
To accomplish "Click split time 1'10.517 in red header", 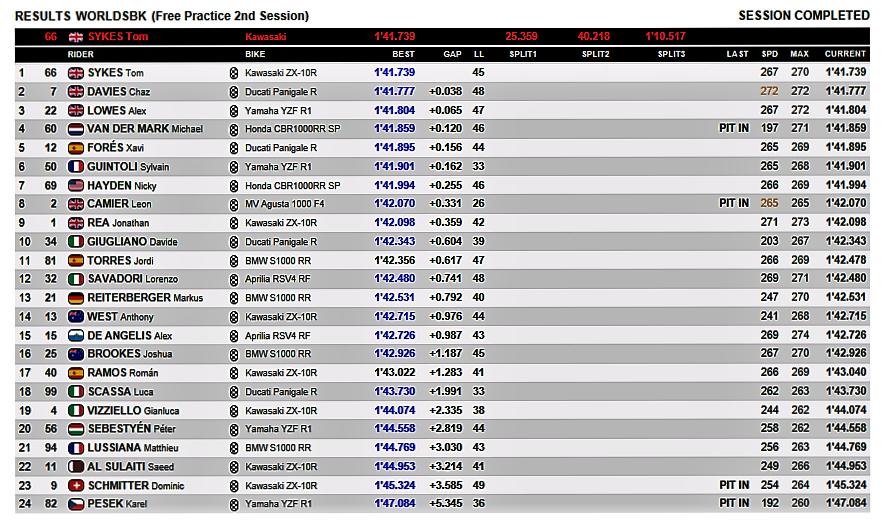I will coord(665,37).
